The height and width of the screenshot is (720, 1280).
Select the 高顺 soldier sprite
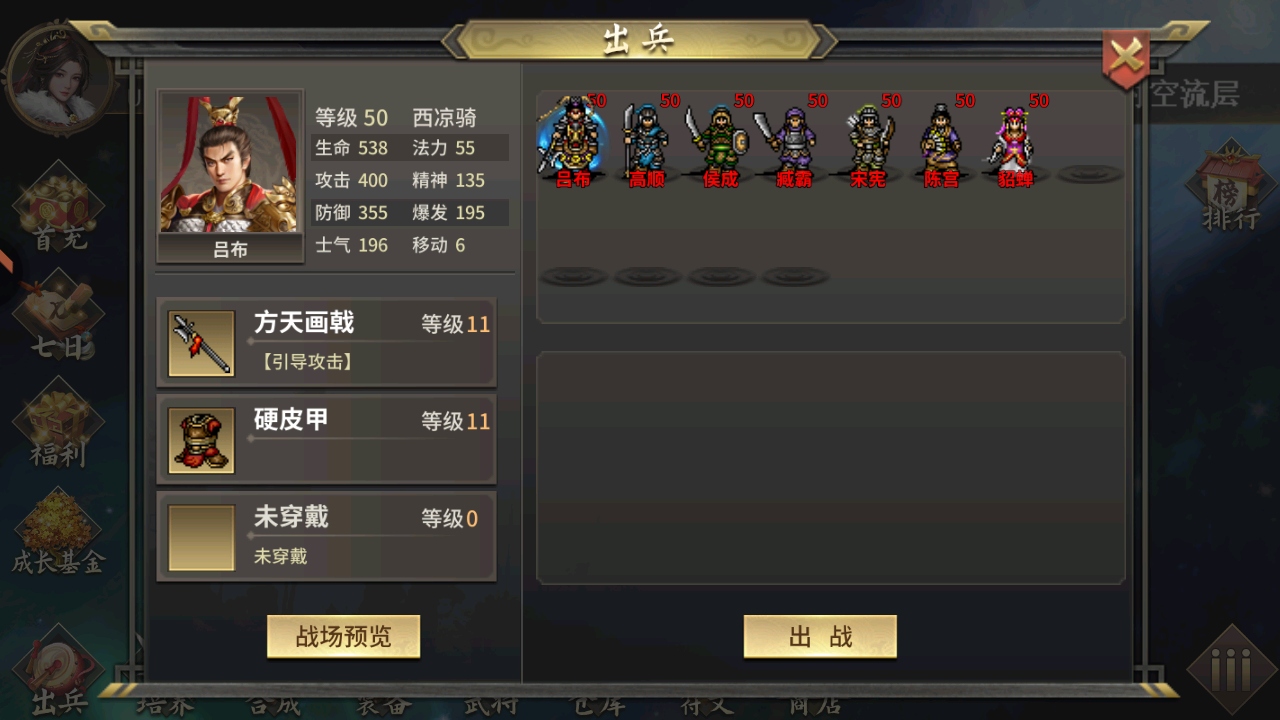coord(646,140)
